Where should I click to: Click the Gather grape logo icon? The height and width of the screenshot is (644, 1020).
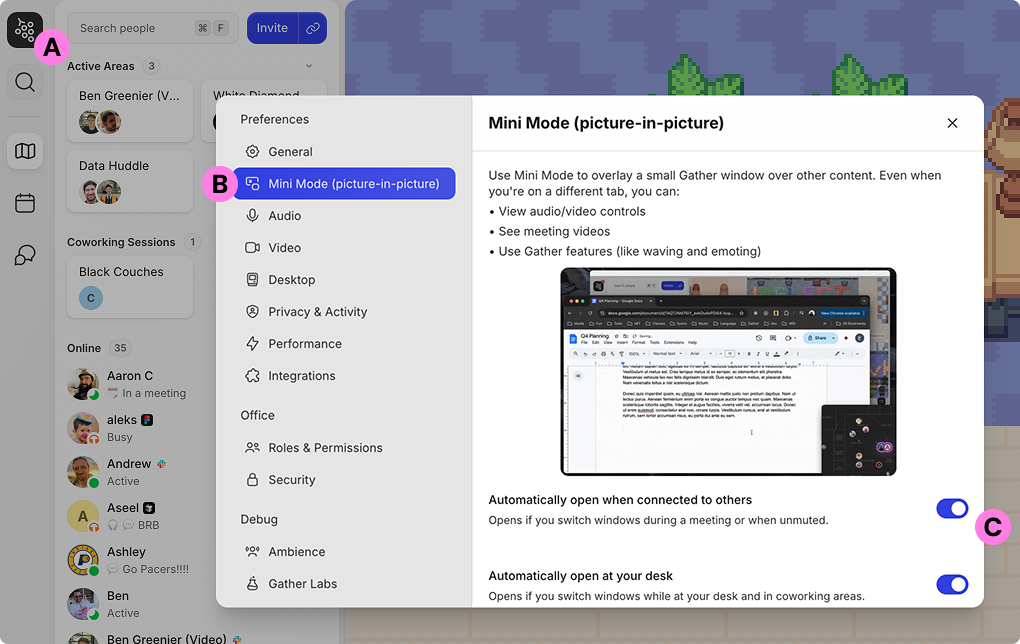coord(25,30)
